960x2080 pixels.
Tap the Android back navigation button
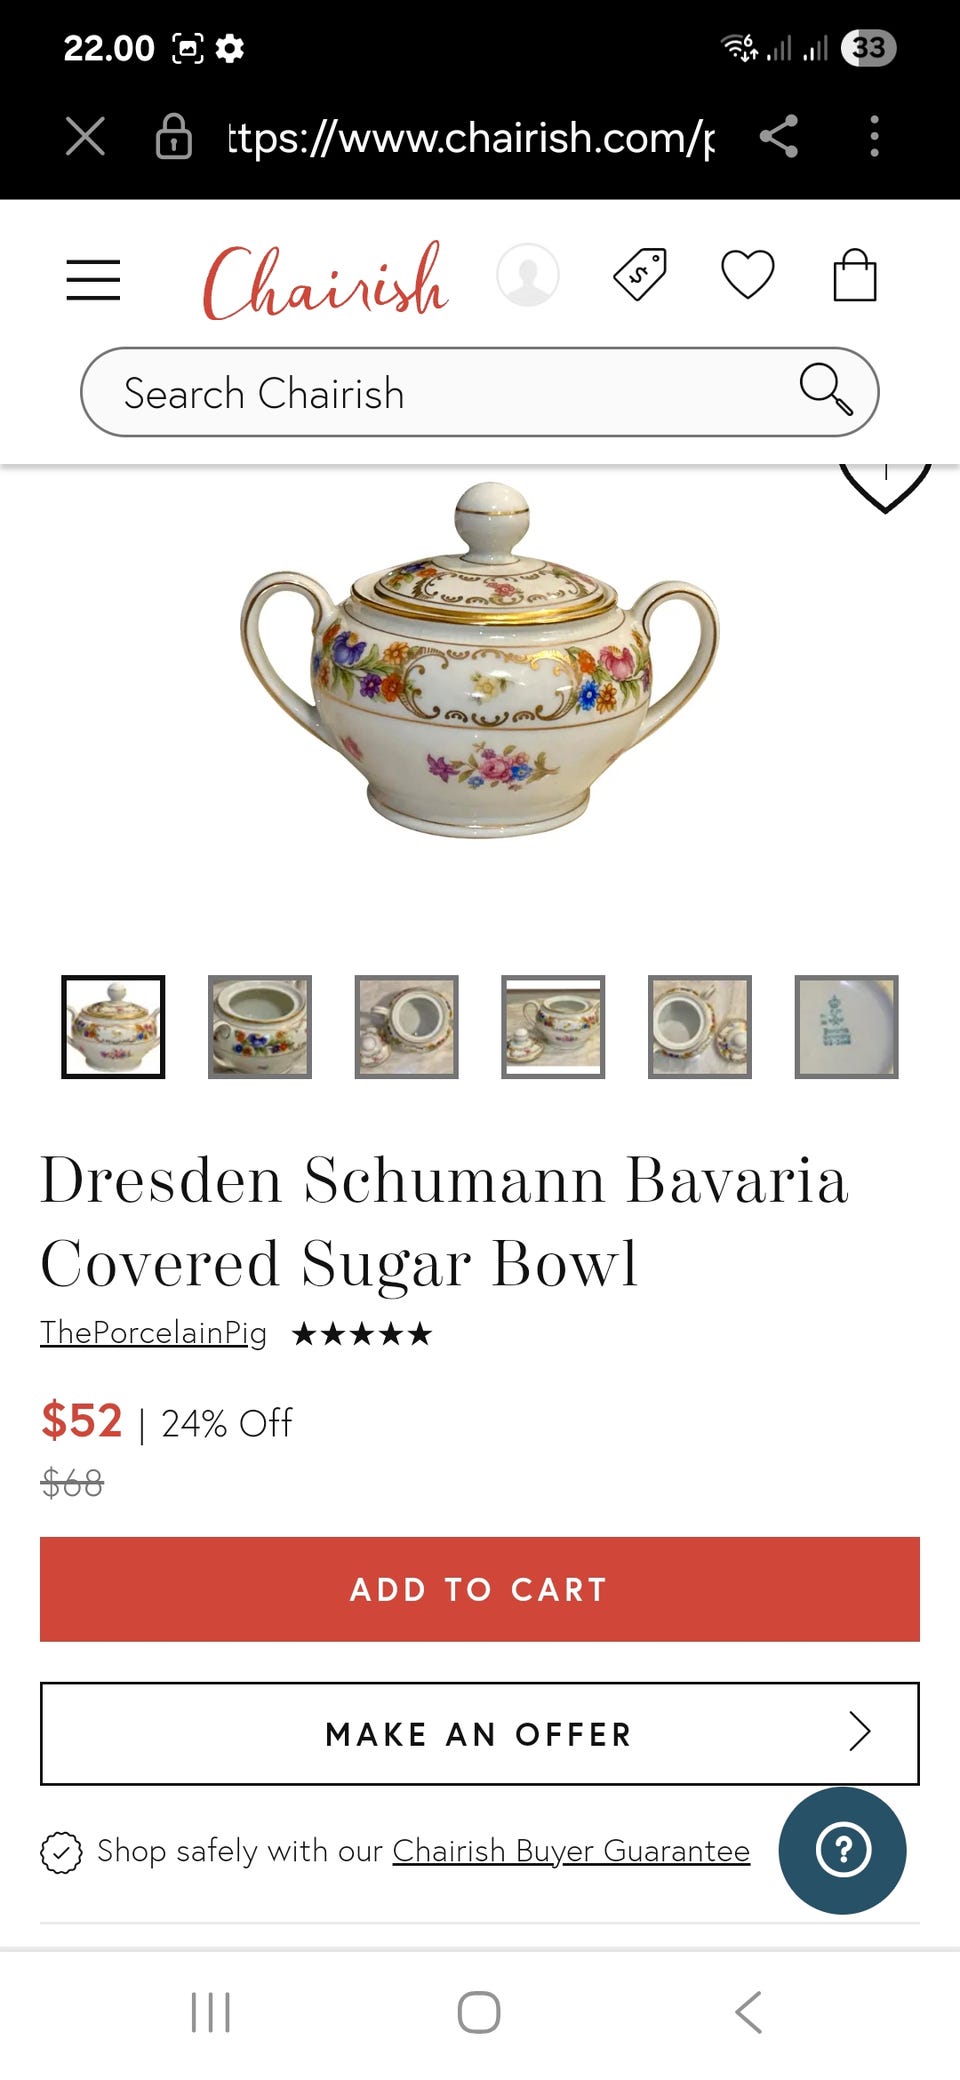pos(749,2012)
